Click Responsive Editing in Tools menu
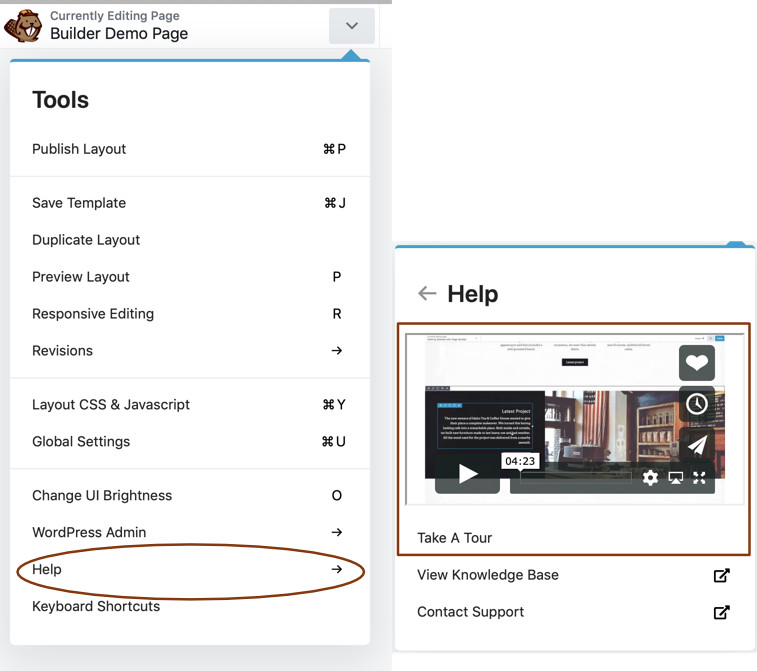This screenshot has height=671, width=757. pyautogui.click(x=93, y=314)
